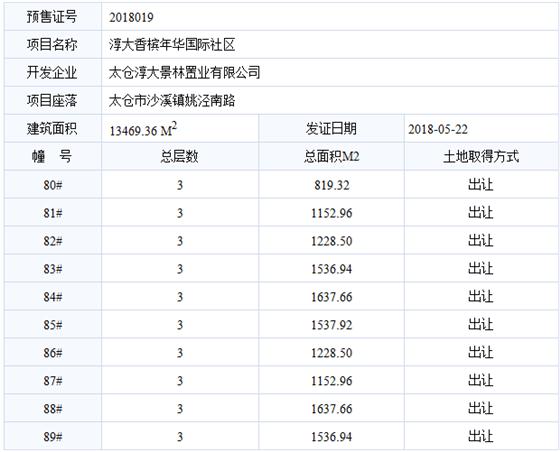Click the 总层数 column header
Image resolution: width=560 pixels, height=452 pixels.
coord(179,156)
